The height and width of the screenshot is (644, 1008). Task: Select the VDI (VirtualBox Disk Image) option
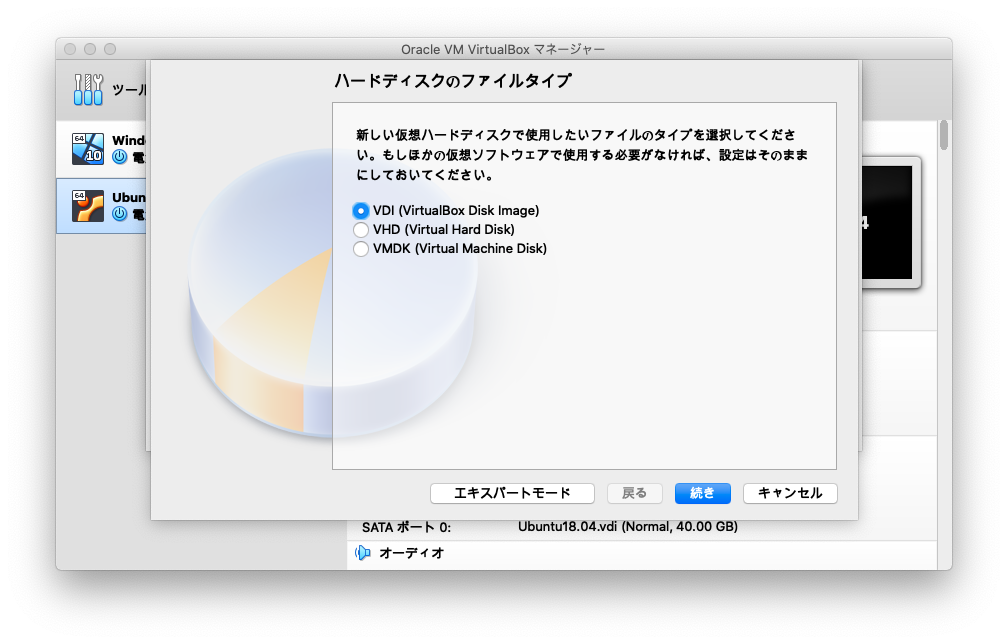(361, 210)
